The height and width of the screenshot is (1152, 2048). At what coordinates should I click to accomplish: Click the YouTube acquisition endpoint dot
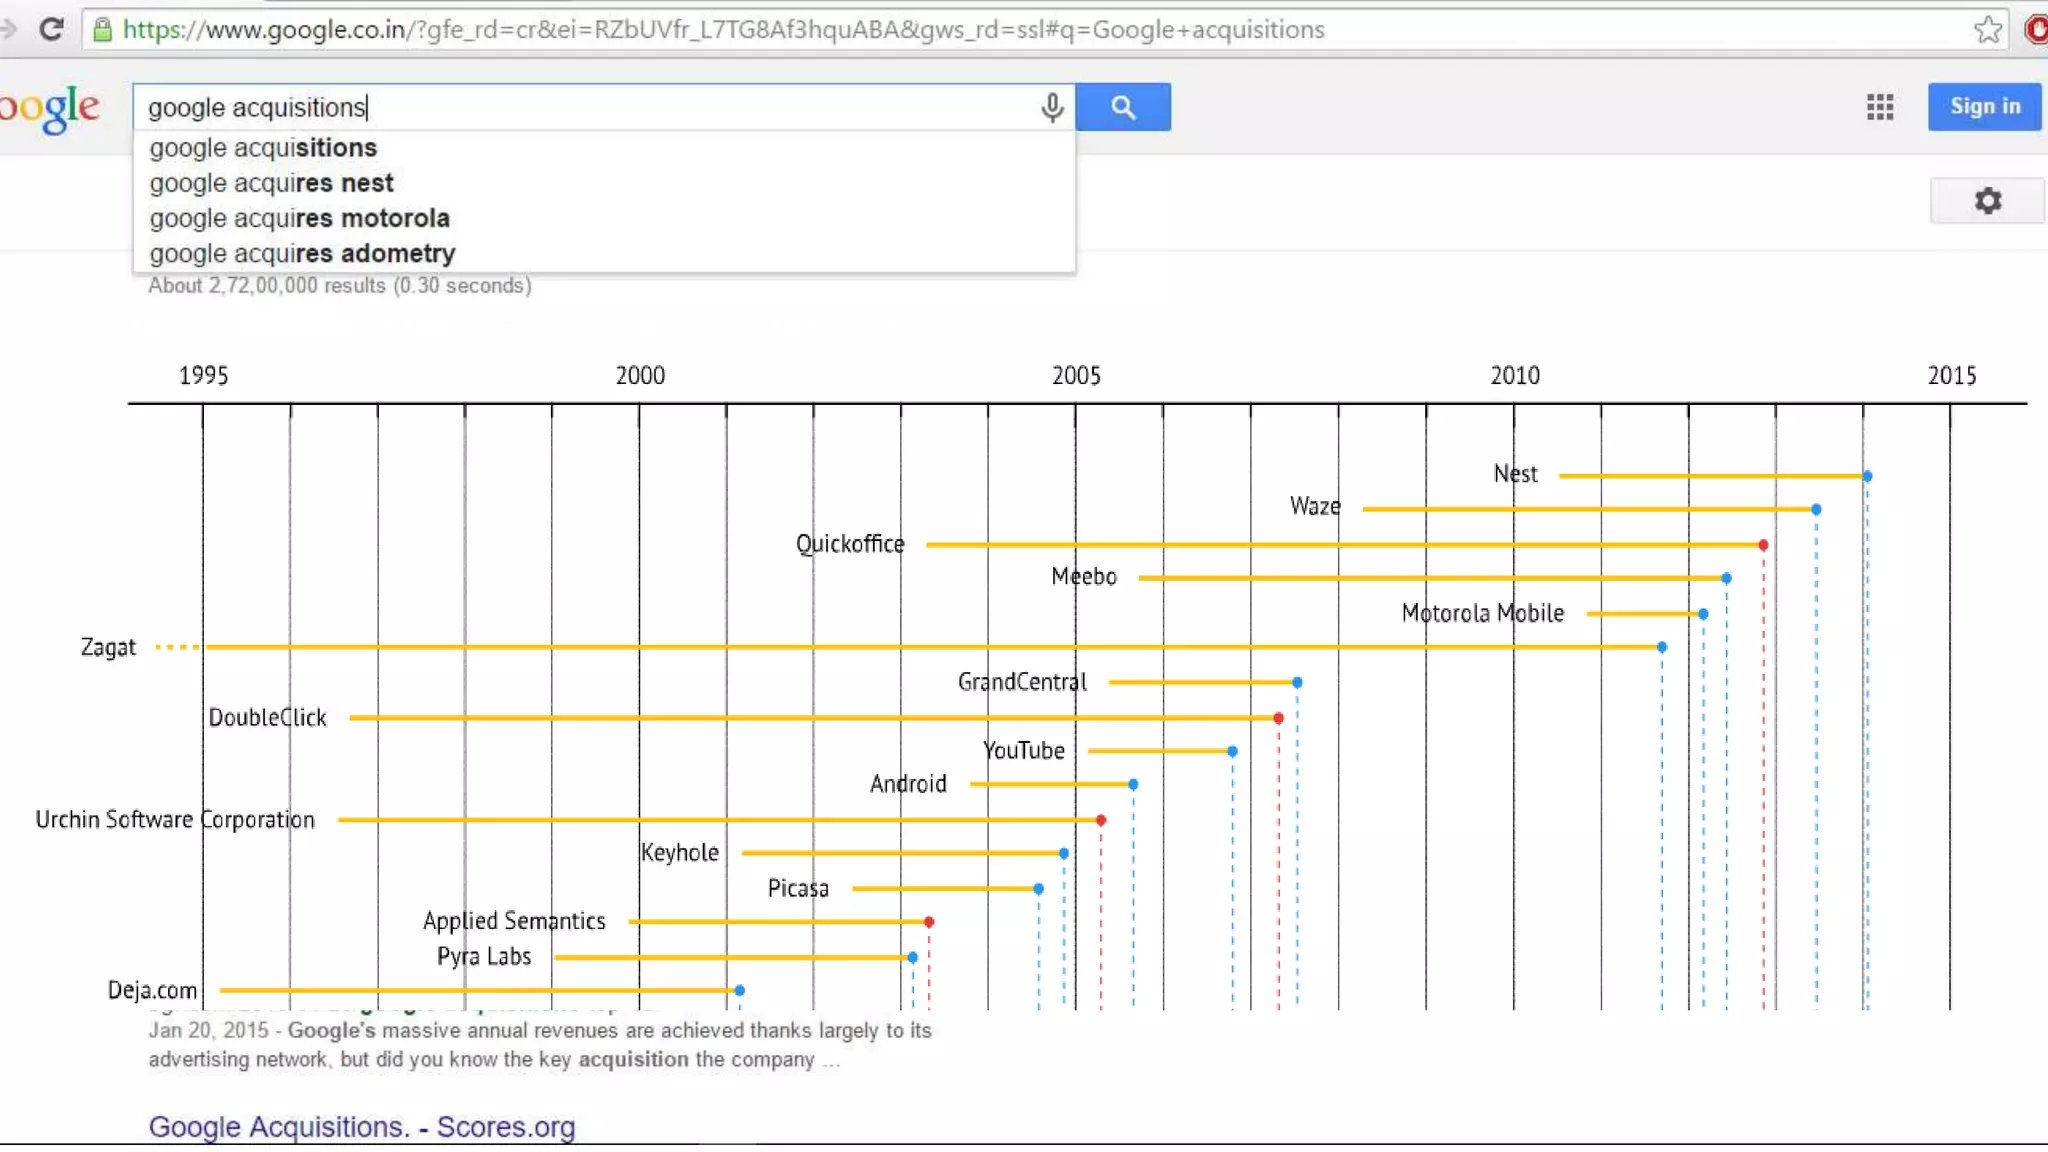coord(1232,751)
